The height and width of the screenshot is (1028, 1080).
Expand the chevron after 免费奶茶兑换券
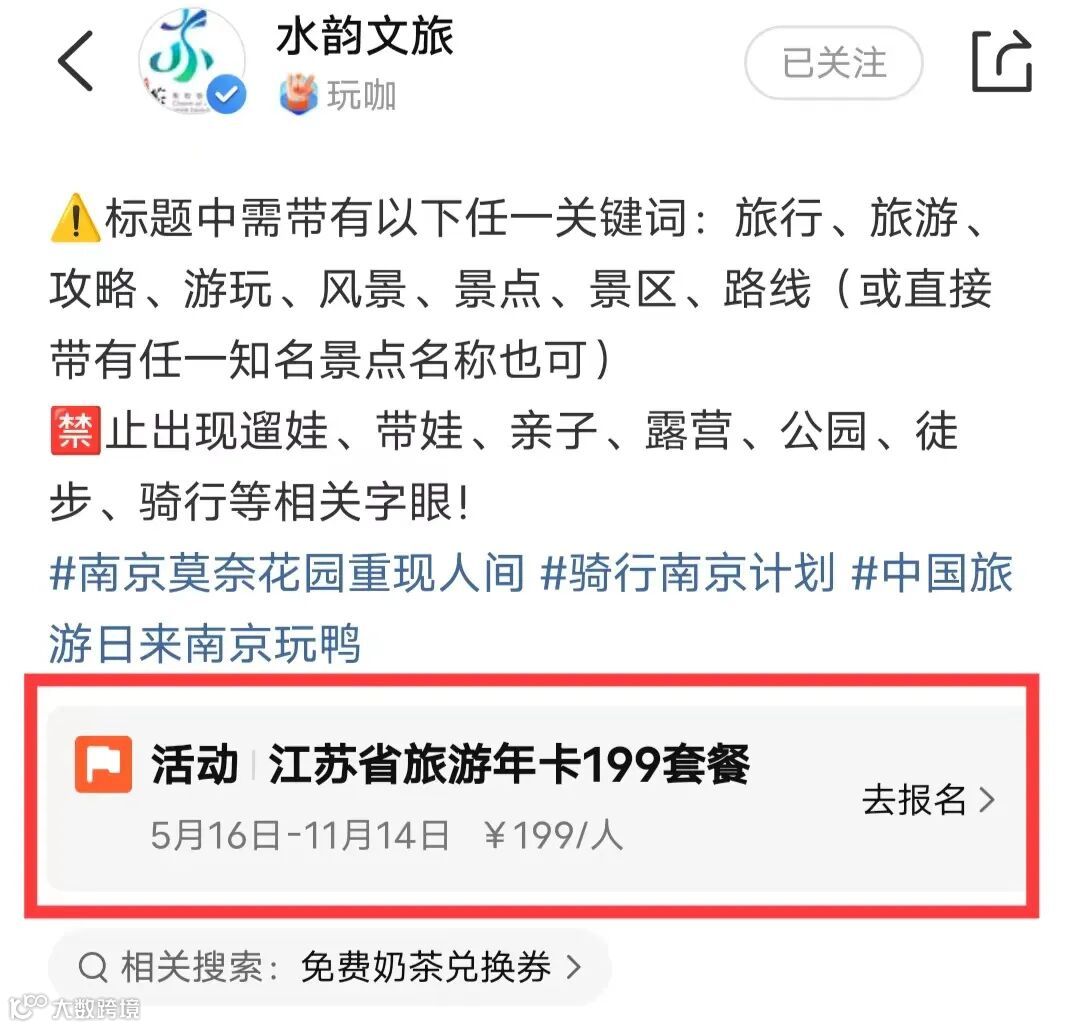[x=573, y=967]
